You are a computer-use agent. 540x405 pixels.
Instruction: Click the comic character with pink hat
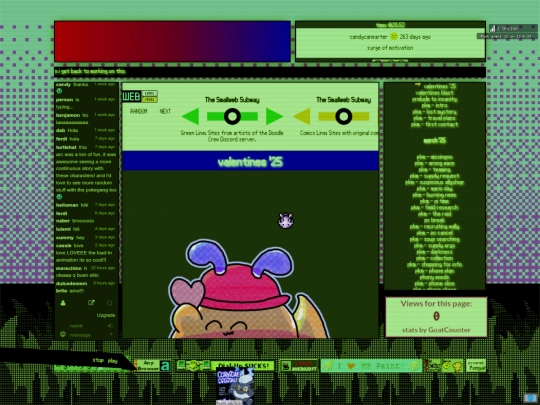[x=249, y=289]
